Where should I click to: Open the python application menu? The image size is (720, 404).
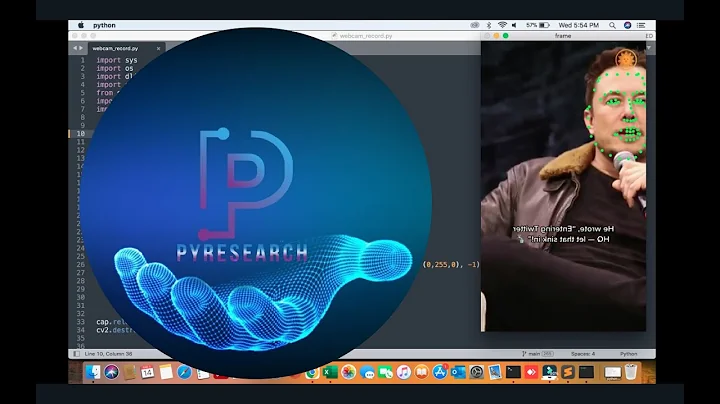click(x=104, y=25)
